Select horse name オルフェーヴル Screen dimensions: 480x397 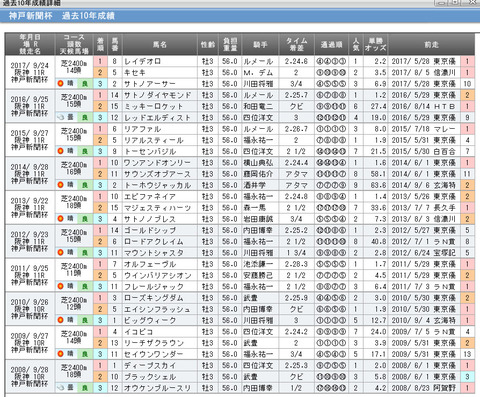(x=150, y=264)
